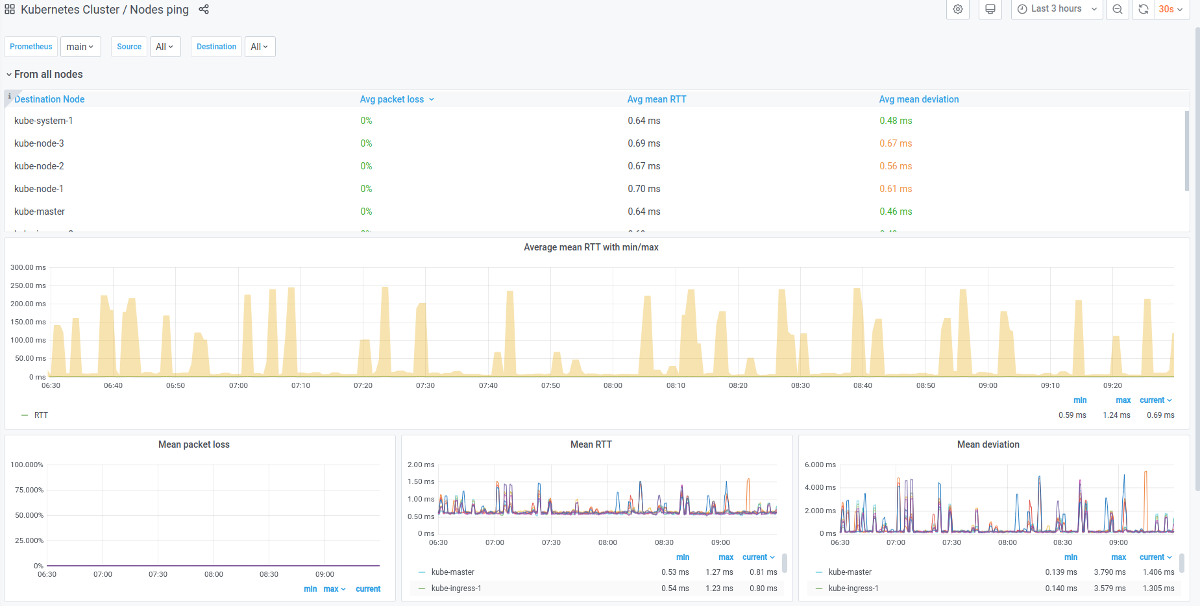This screenshot has width=1200, height=606.
Task: Zoom out the time range
Action: coord(1117,9)
